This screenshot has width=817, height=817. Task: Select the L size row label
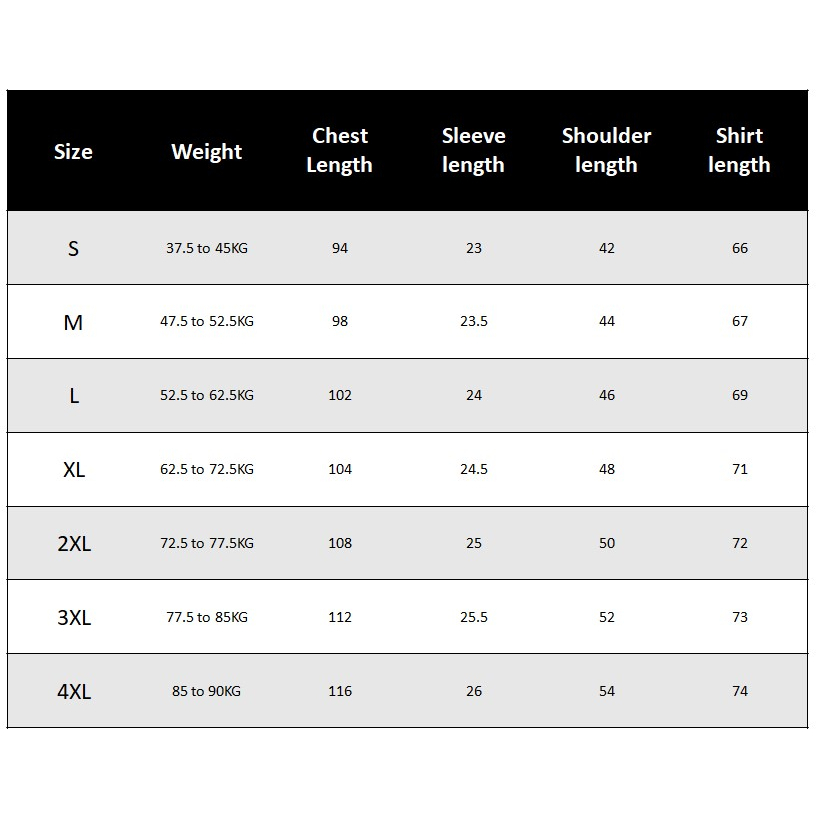(x=74, y=396)
